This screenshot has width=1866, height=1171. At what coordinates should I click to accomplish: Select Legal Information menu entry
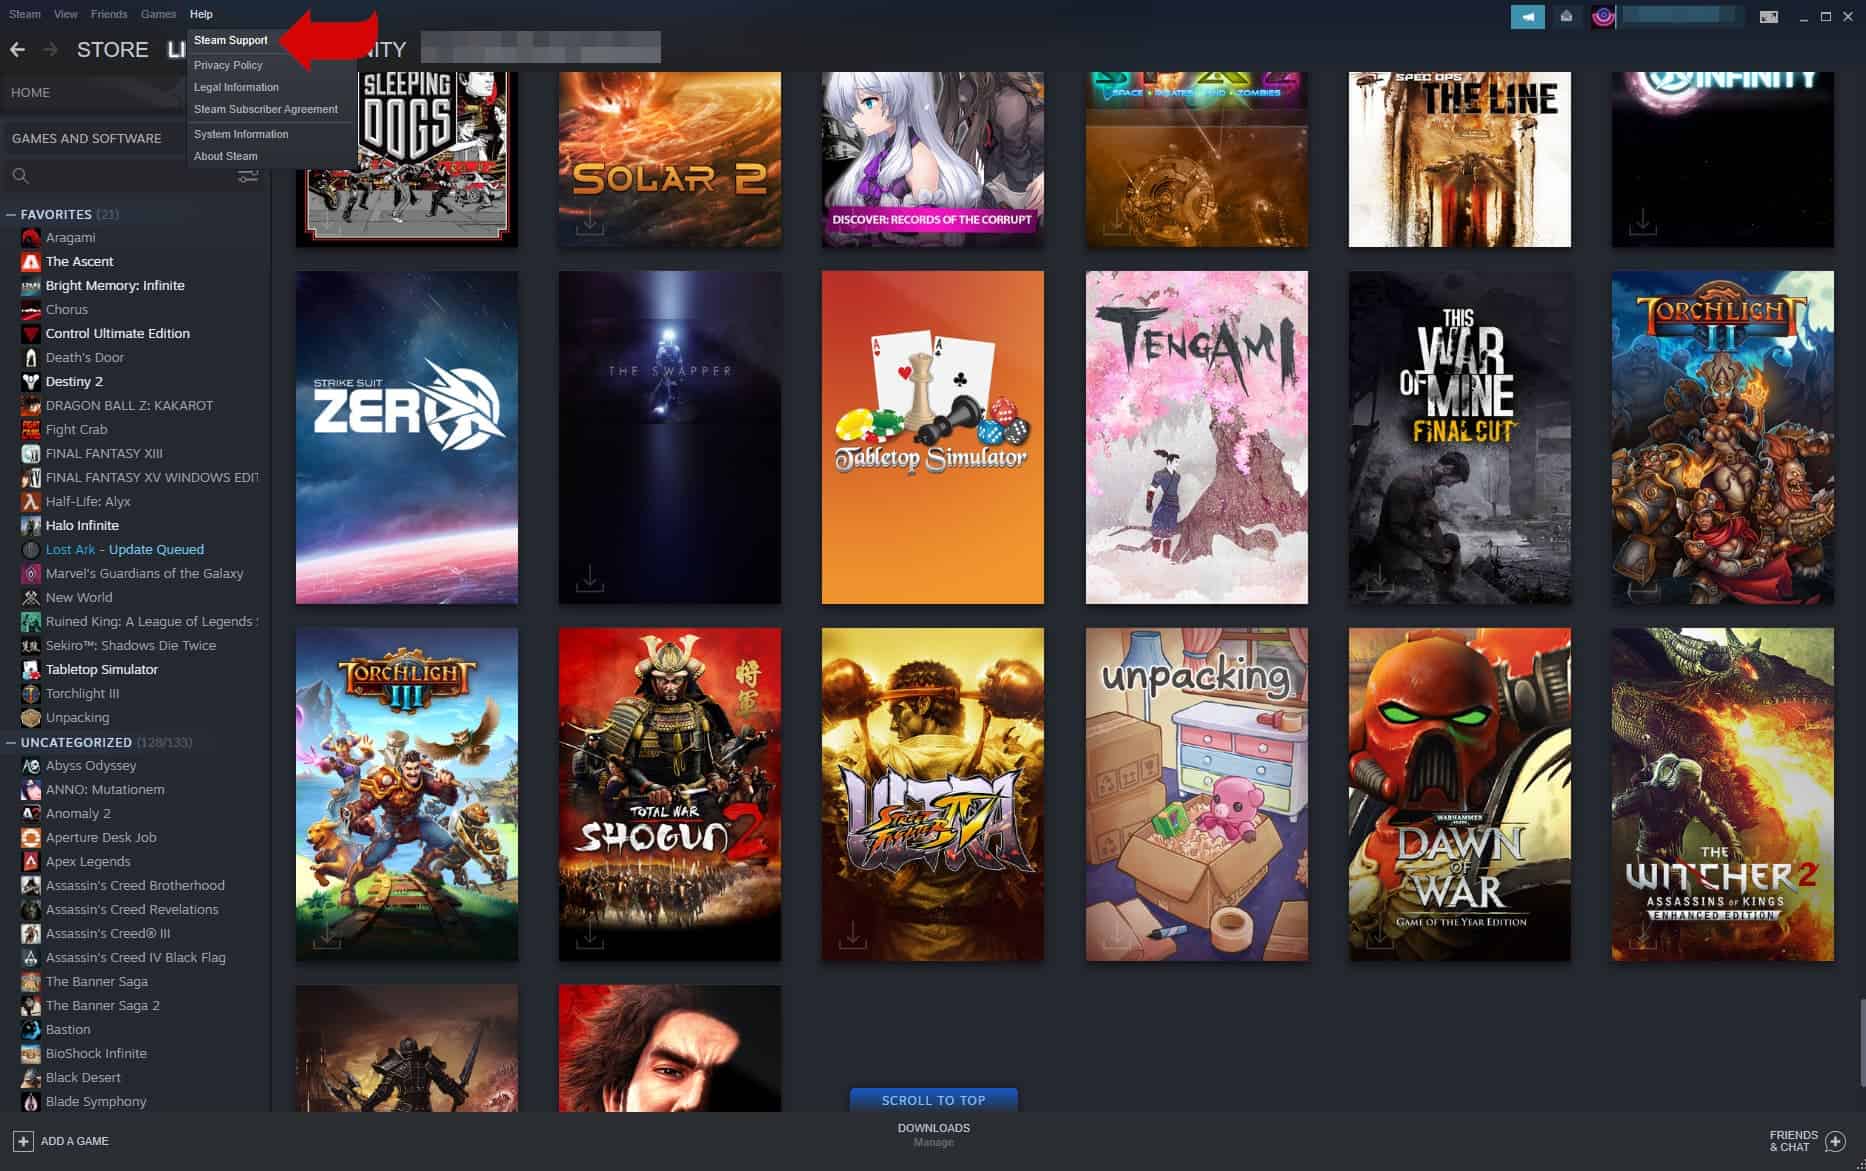pos(236,87)
